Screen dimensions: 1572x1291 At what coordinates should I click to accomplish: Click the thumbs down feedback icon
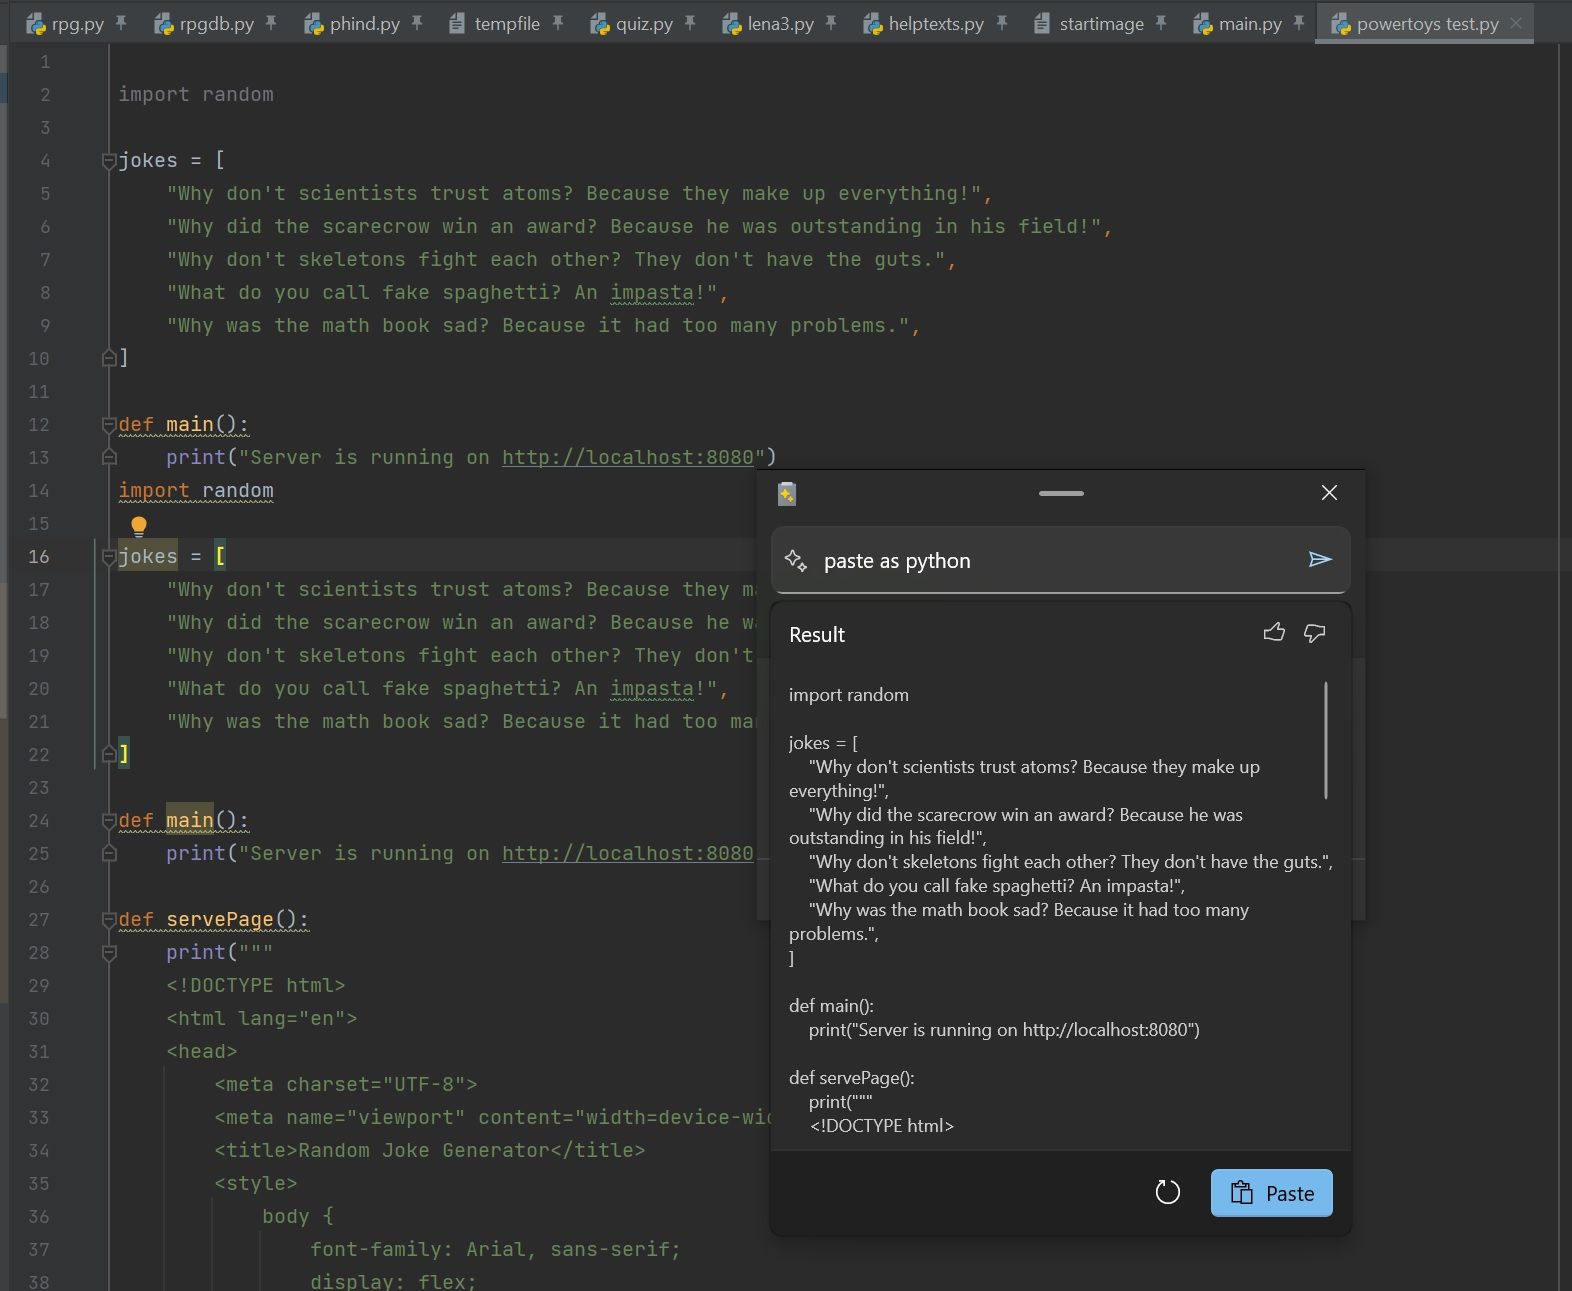coord(1314,633)
